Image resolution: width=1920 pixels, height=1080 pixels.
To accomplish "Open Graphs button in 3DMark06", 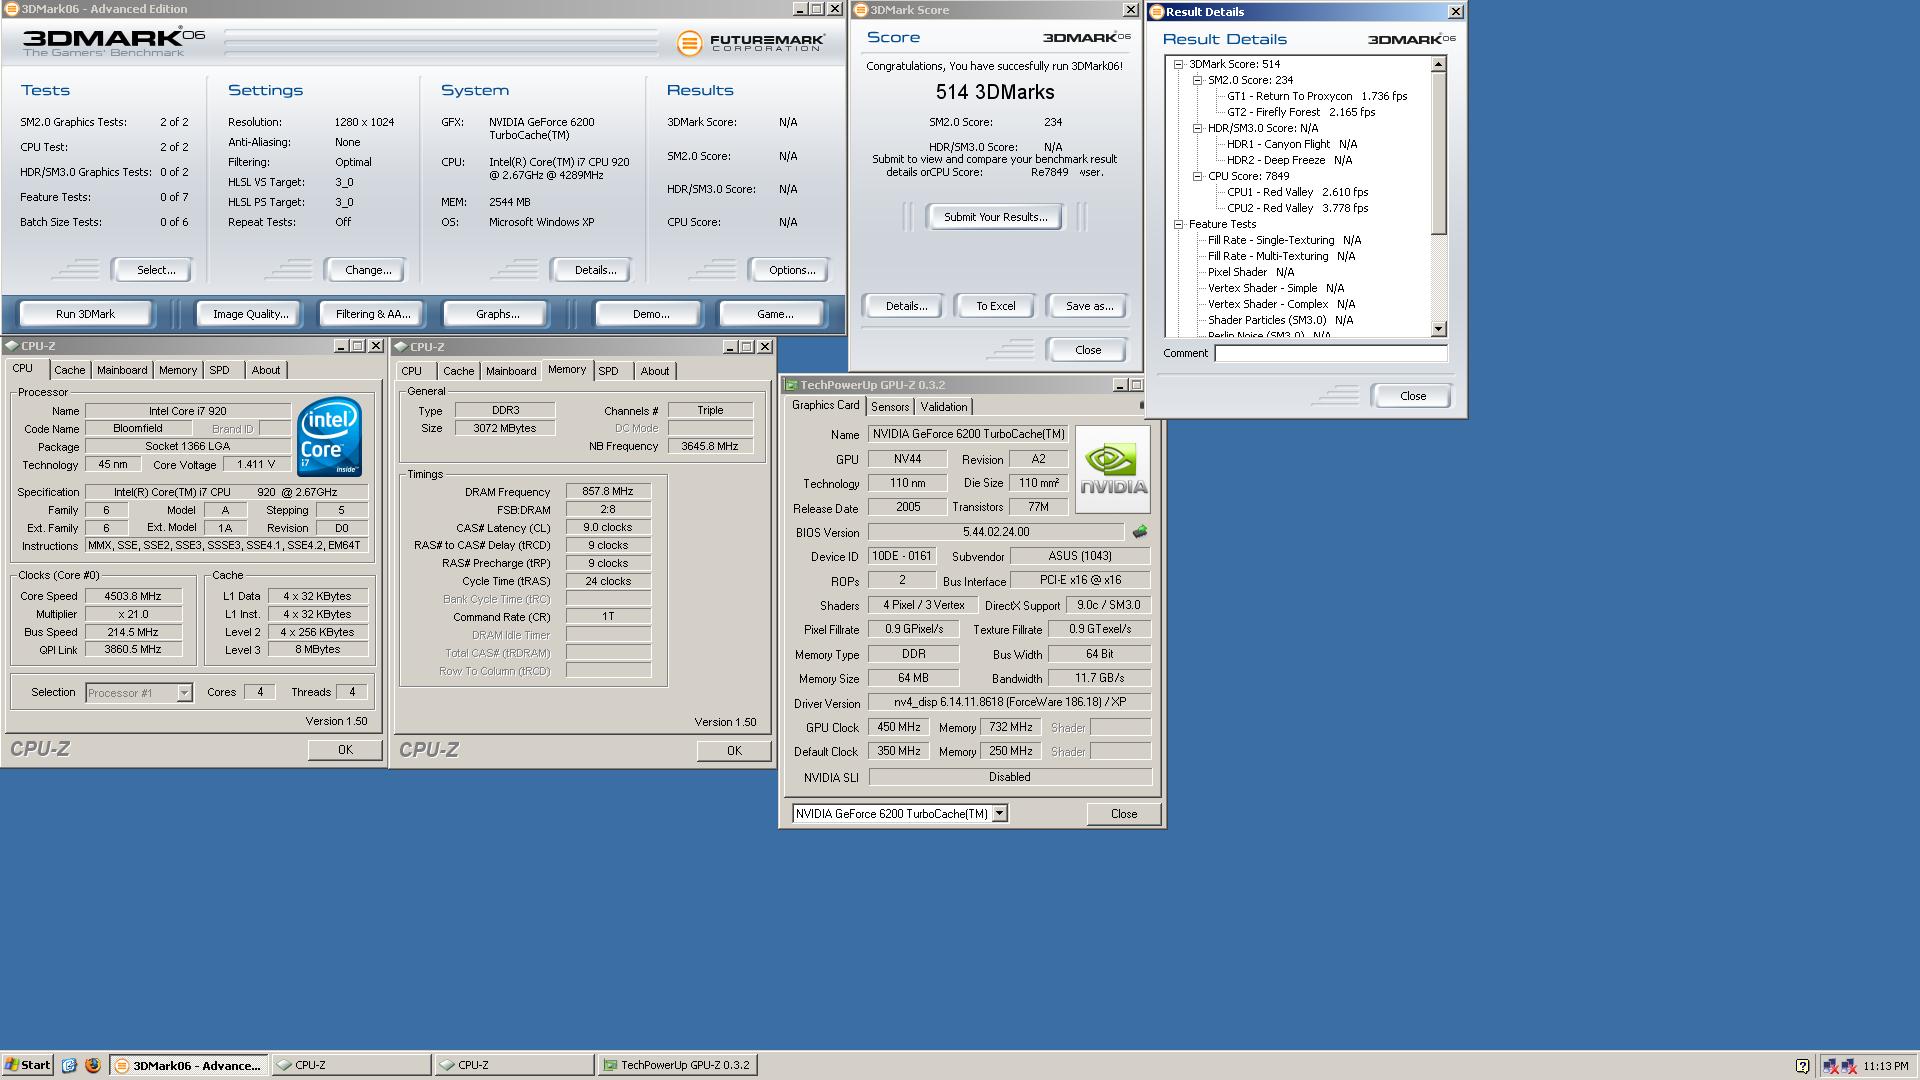I will tap(498, 314).
